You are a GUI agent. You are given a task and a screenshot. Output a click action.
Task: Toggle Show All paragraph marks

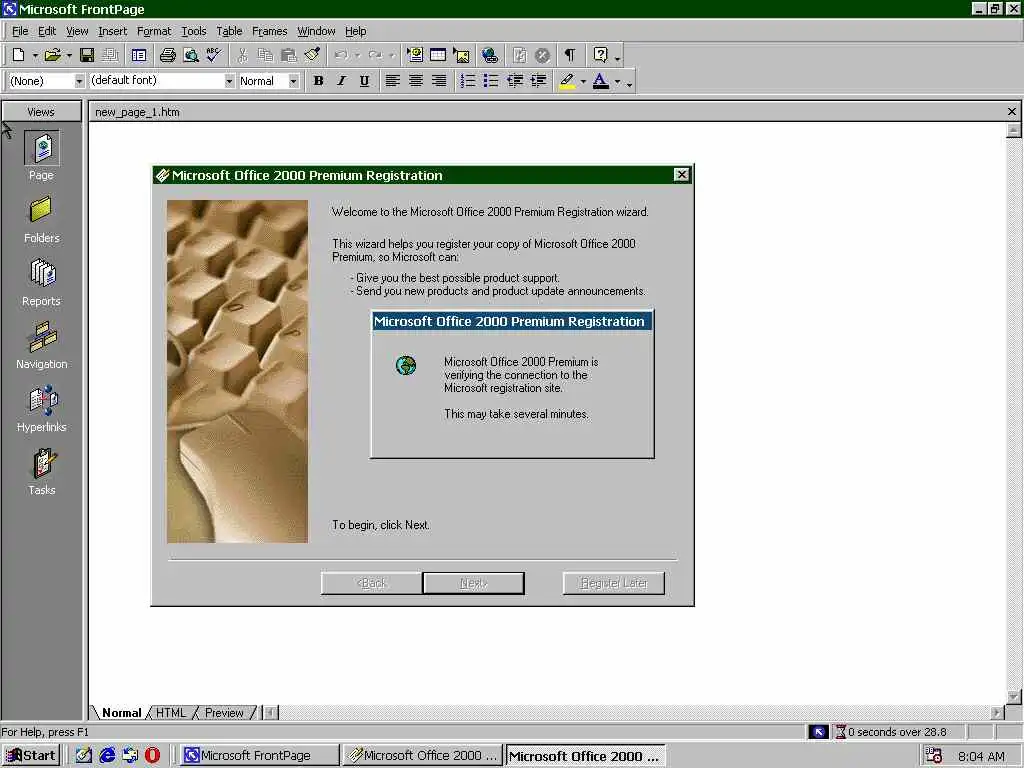[x=570, y=56]
